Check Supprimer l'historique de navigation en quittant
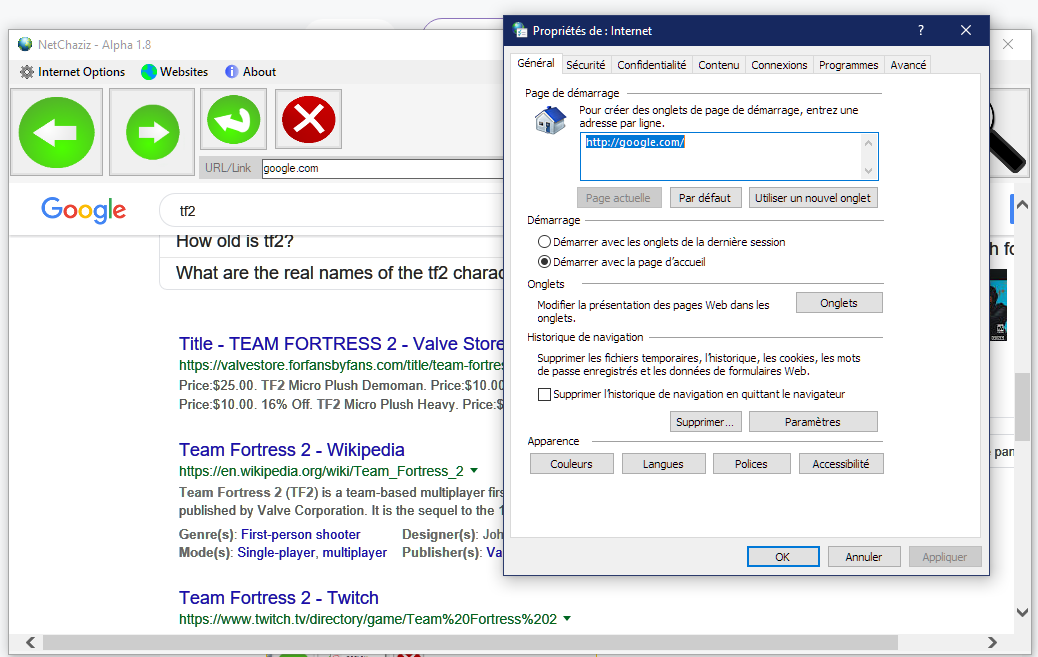This screenshot has height=657, width=1038. click(x=692, y=394)
